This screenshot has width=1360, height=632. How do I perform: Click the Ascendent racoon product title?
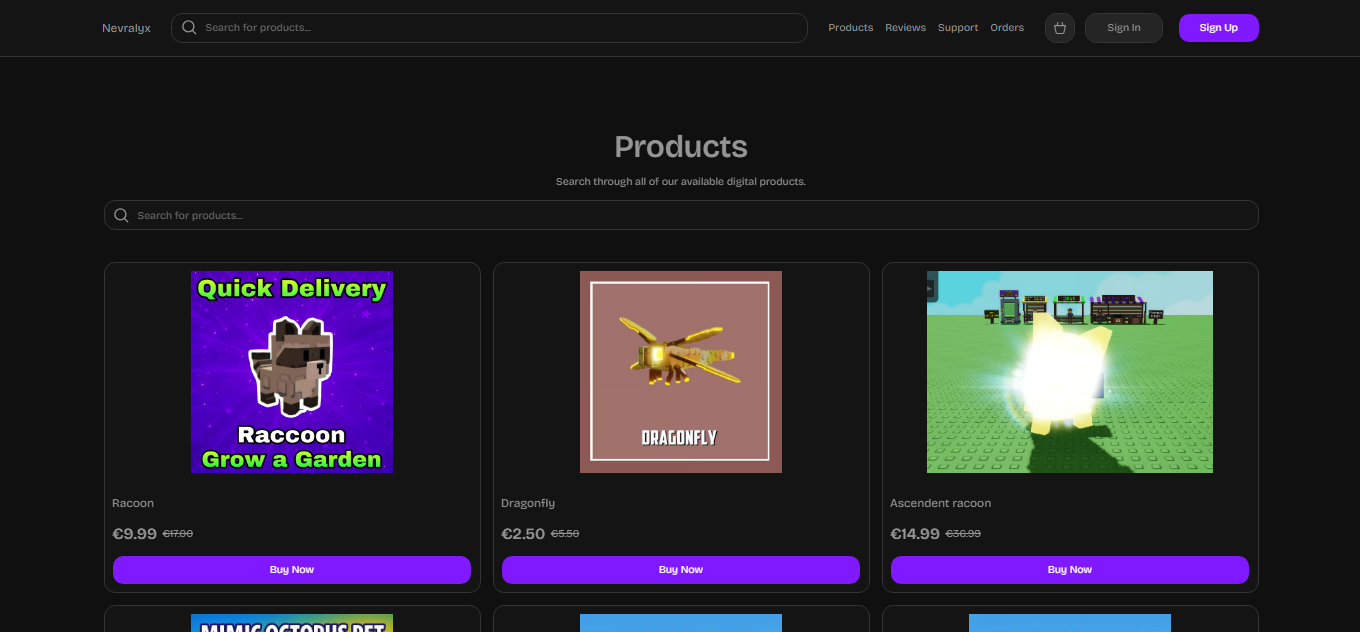coord(941,503)
